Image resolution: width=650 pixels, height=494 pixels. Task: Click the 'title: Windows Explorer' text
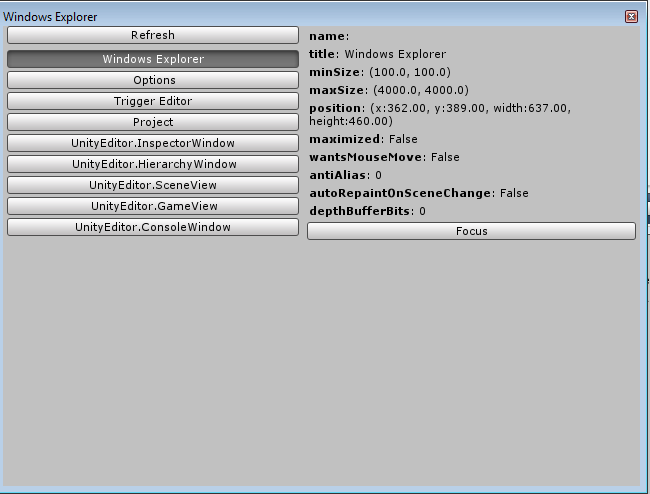click(377, 54)
